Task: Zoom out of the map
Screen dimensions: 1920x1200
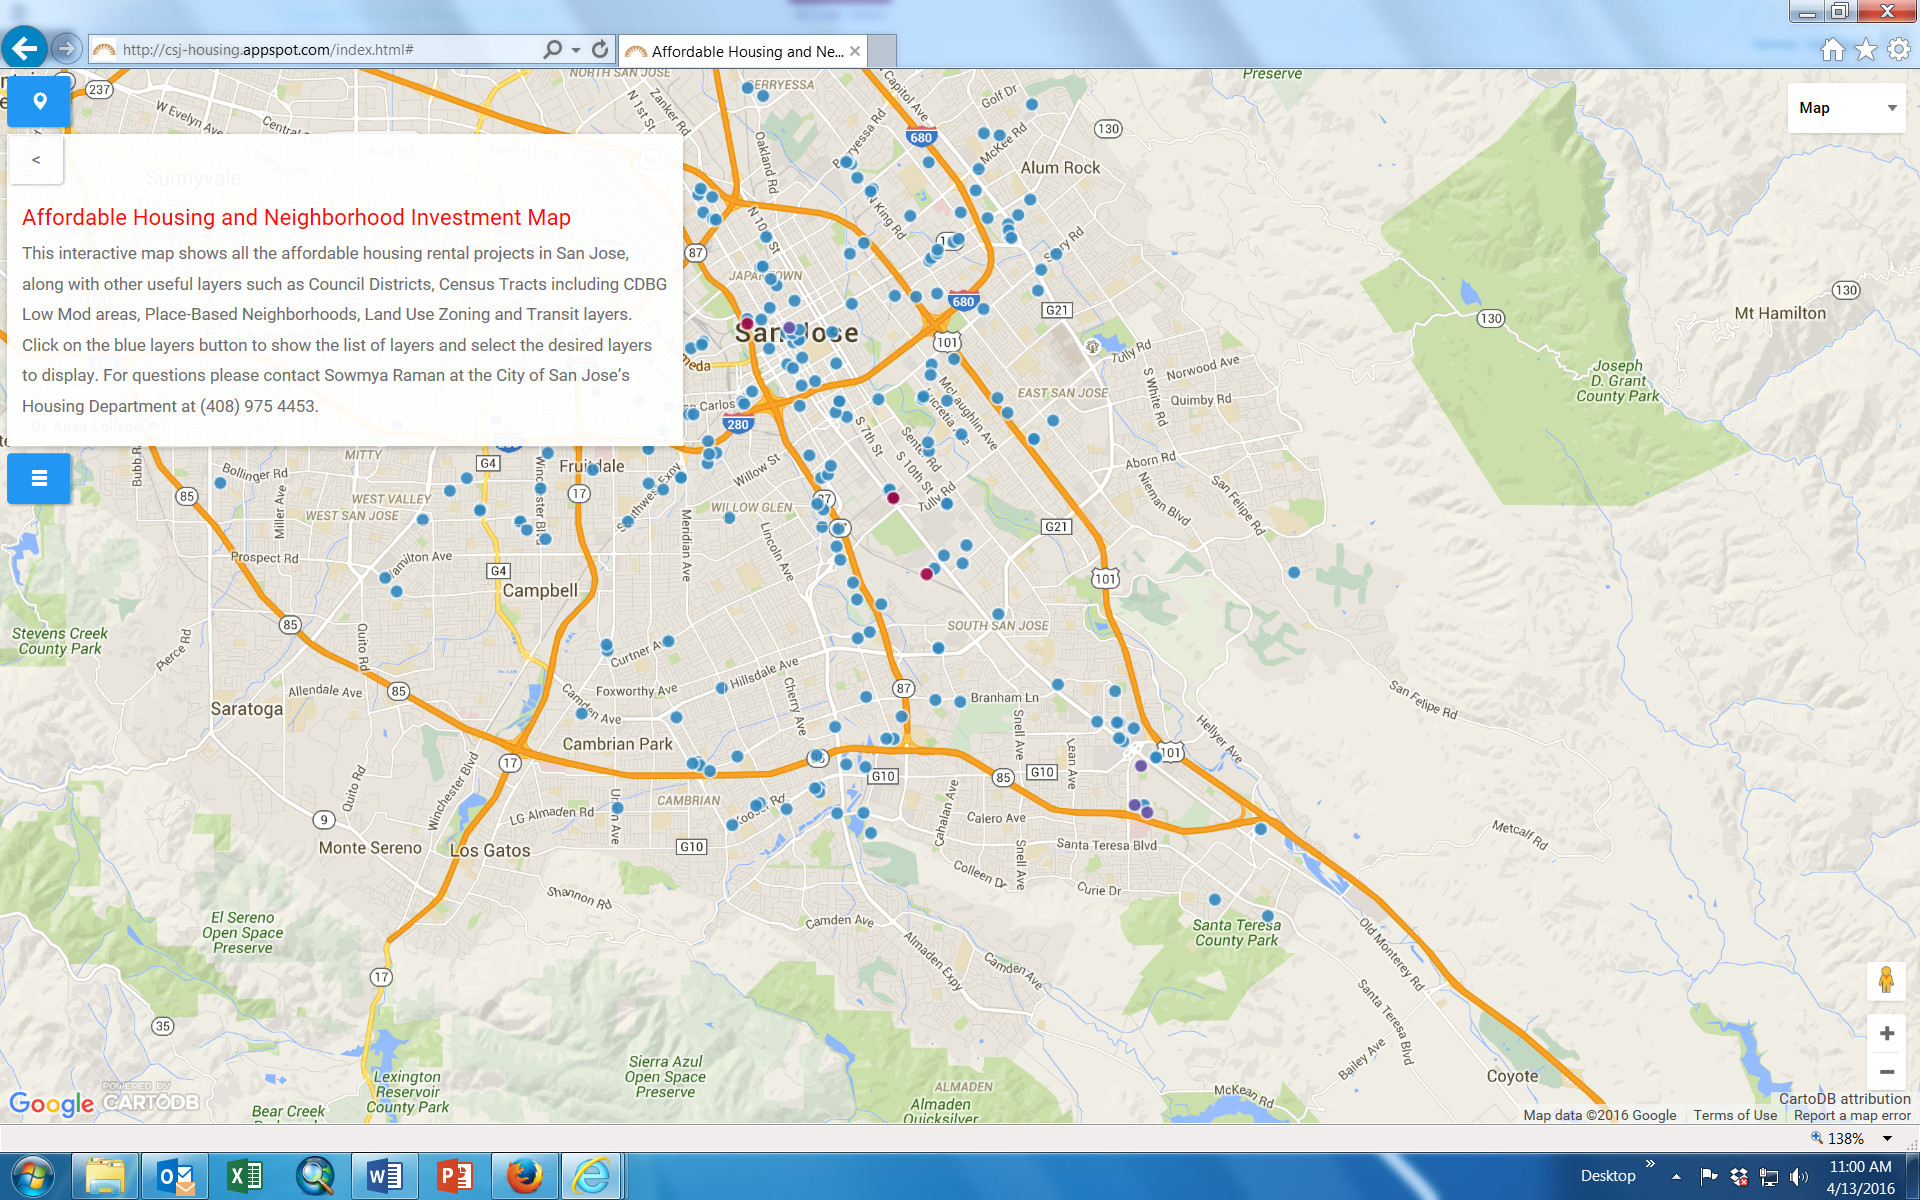Action: 1886,1072
